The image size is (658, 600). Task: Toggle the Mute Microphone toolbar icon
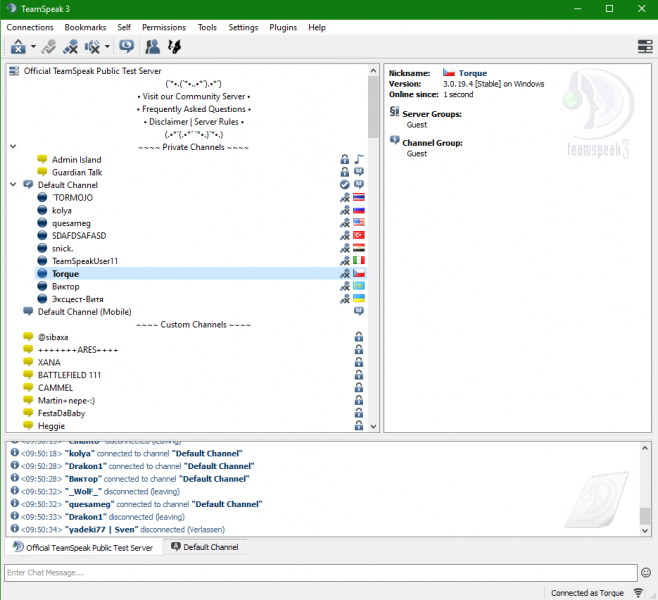(70, 47)
